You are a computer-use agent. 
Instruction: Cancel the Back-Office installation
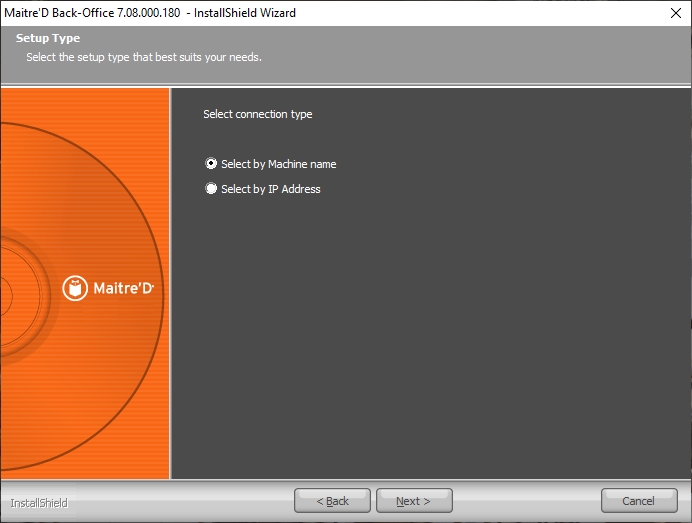[x=638, y=501]
